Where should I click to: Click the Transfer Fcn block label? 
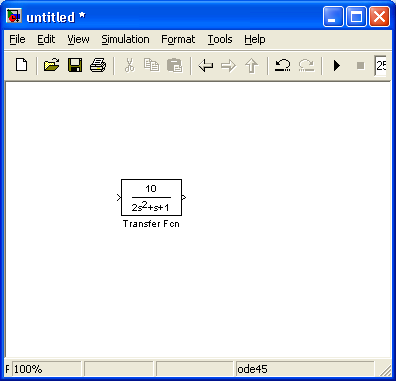pyautogui.click(x=151, y=224)
